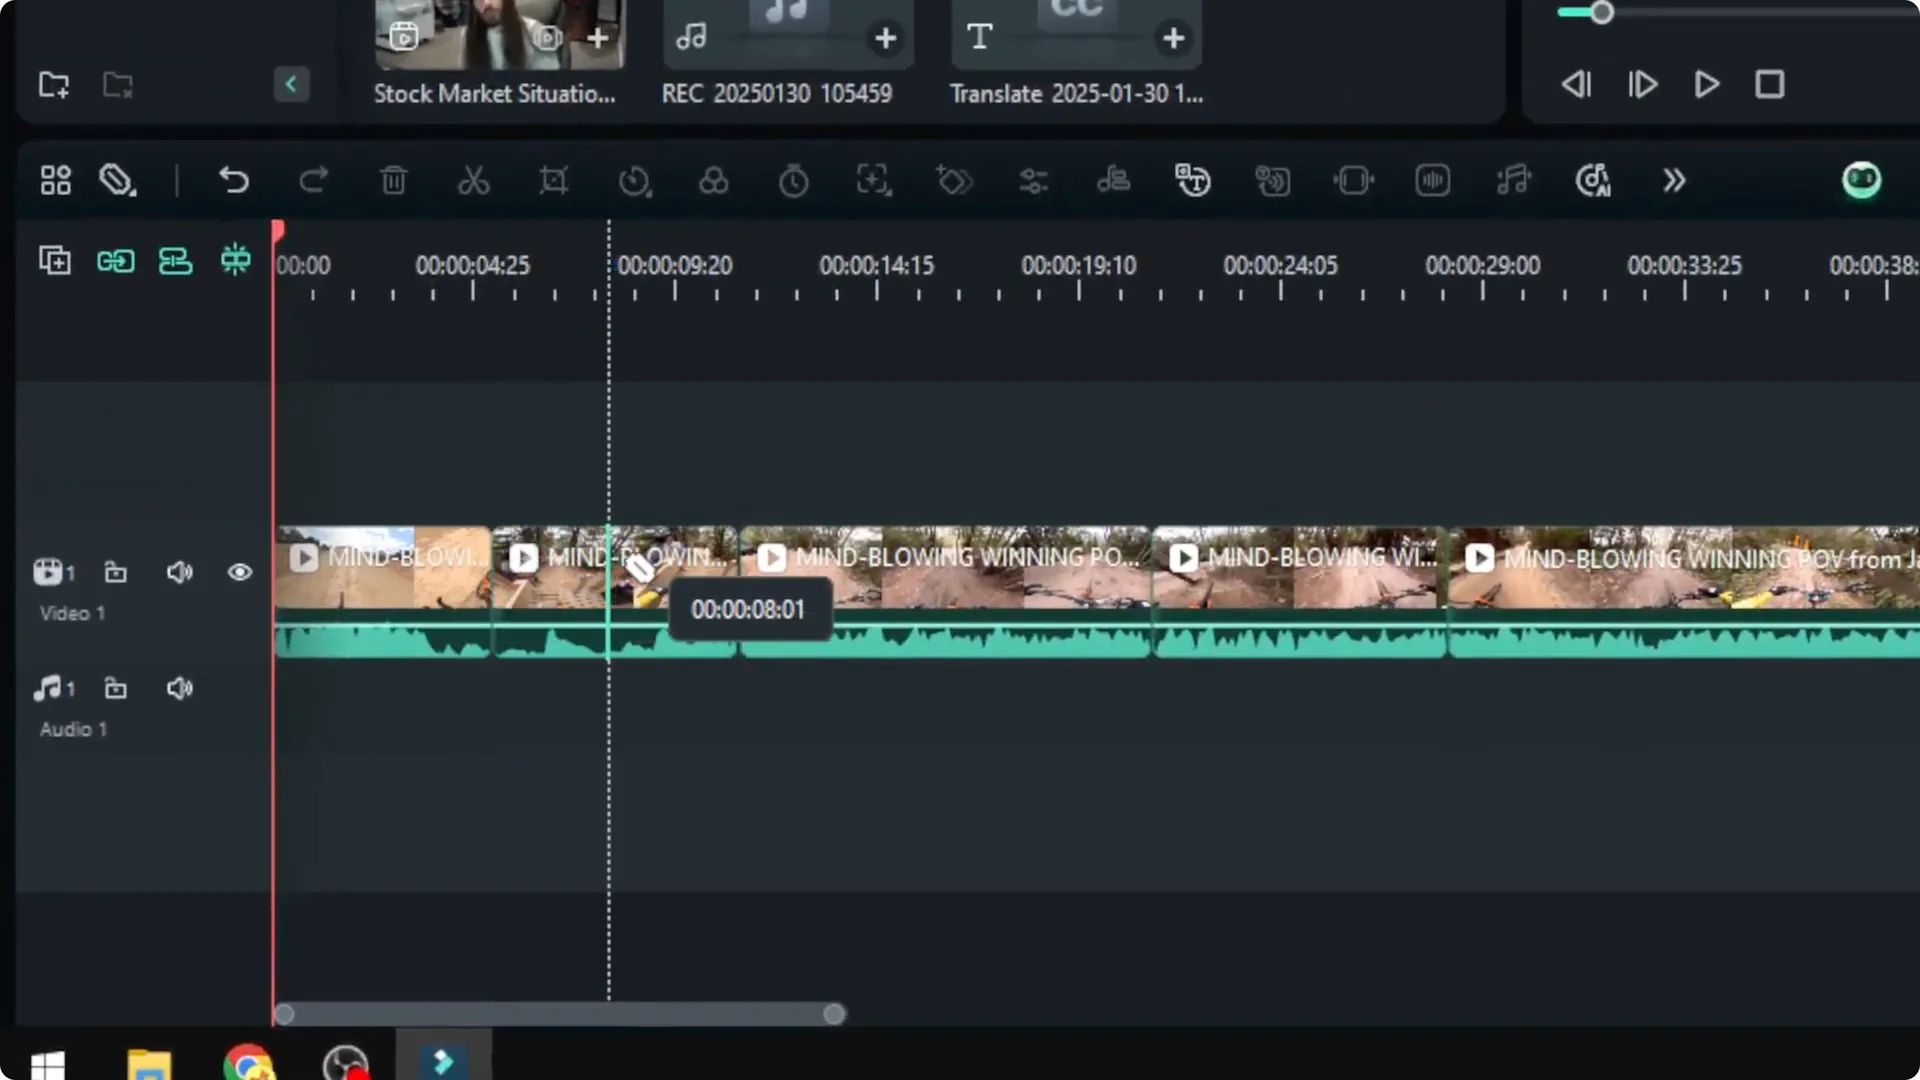Expand hidden toolbar tools with the double chevron
1920x1080 pixels.
click(1673, 181)
